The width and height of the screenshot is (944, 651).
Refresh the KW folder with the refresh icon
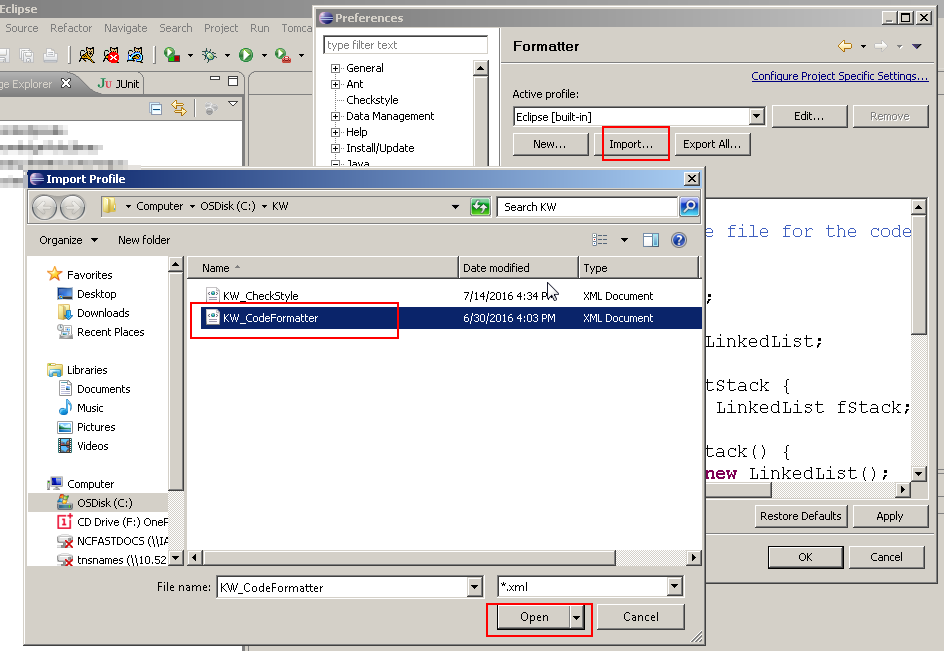coord(480,207)
